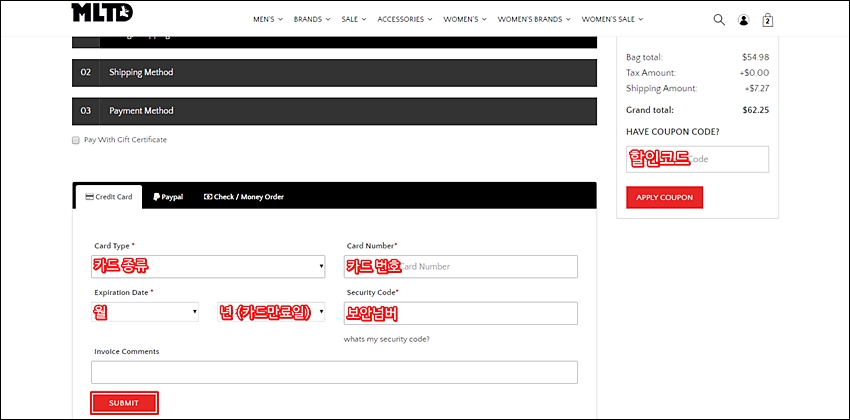Click the HAVE COUPON CODE? heading

pos(673,132)
